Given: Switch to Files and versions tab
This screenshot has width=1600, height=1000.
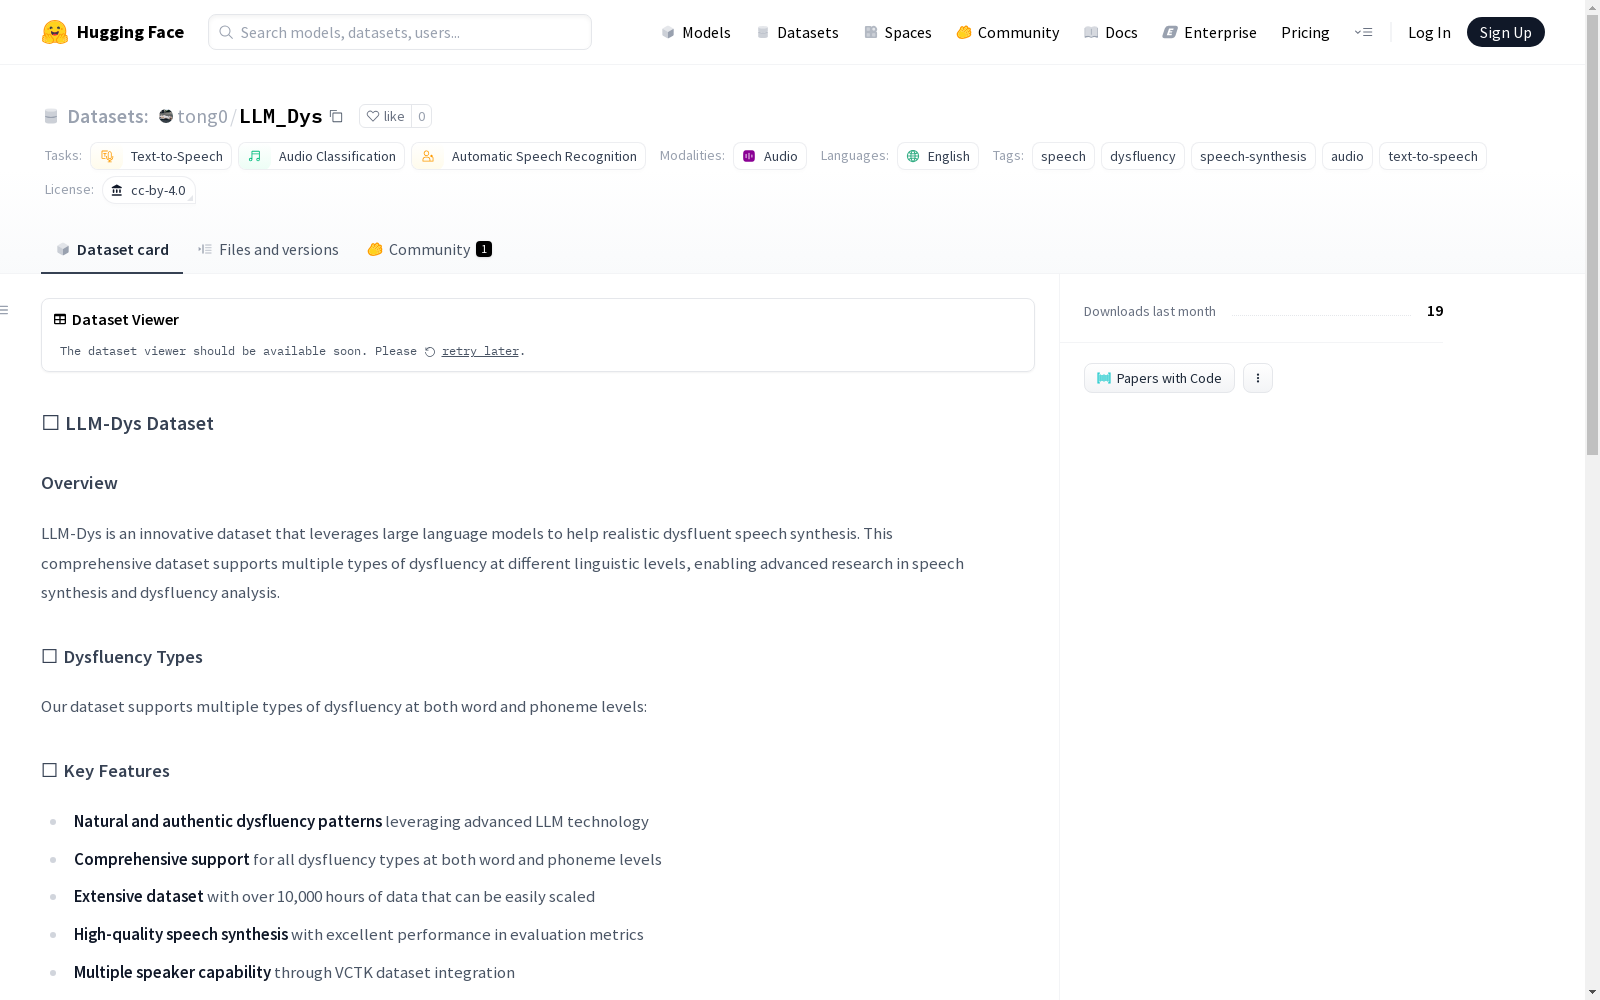Looking at the screenshot, I should pos(268,250).
